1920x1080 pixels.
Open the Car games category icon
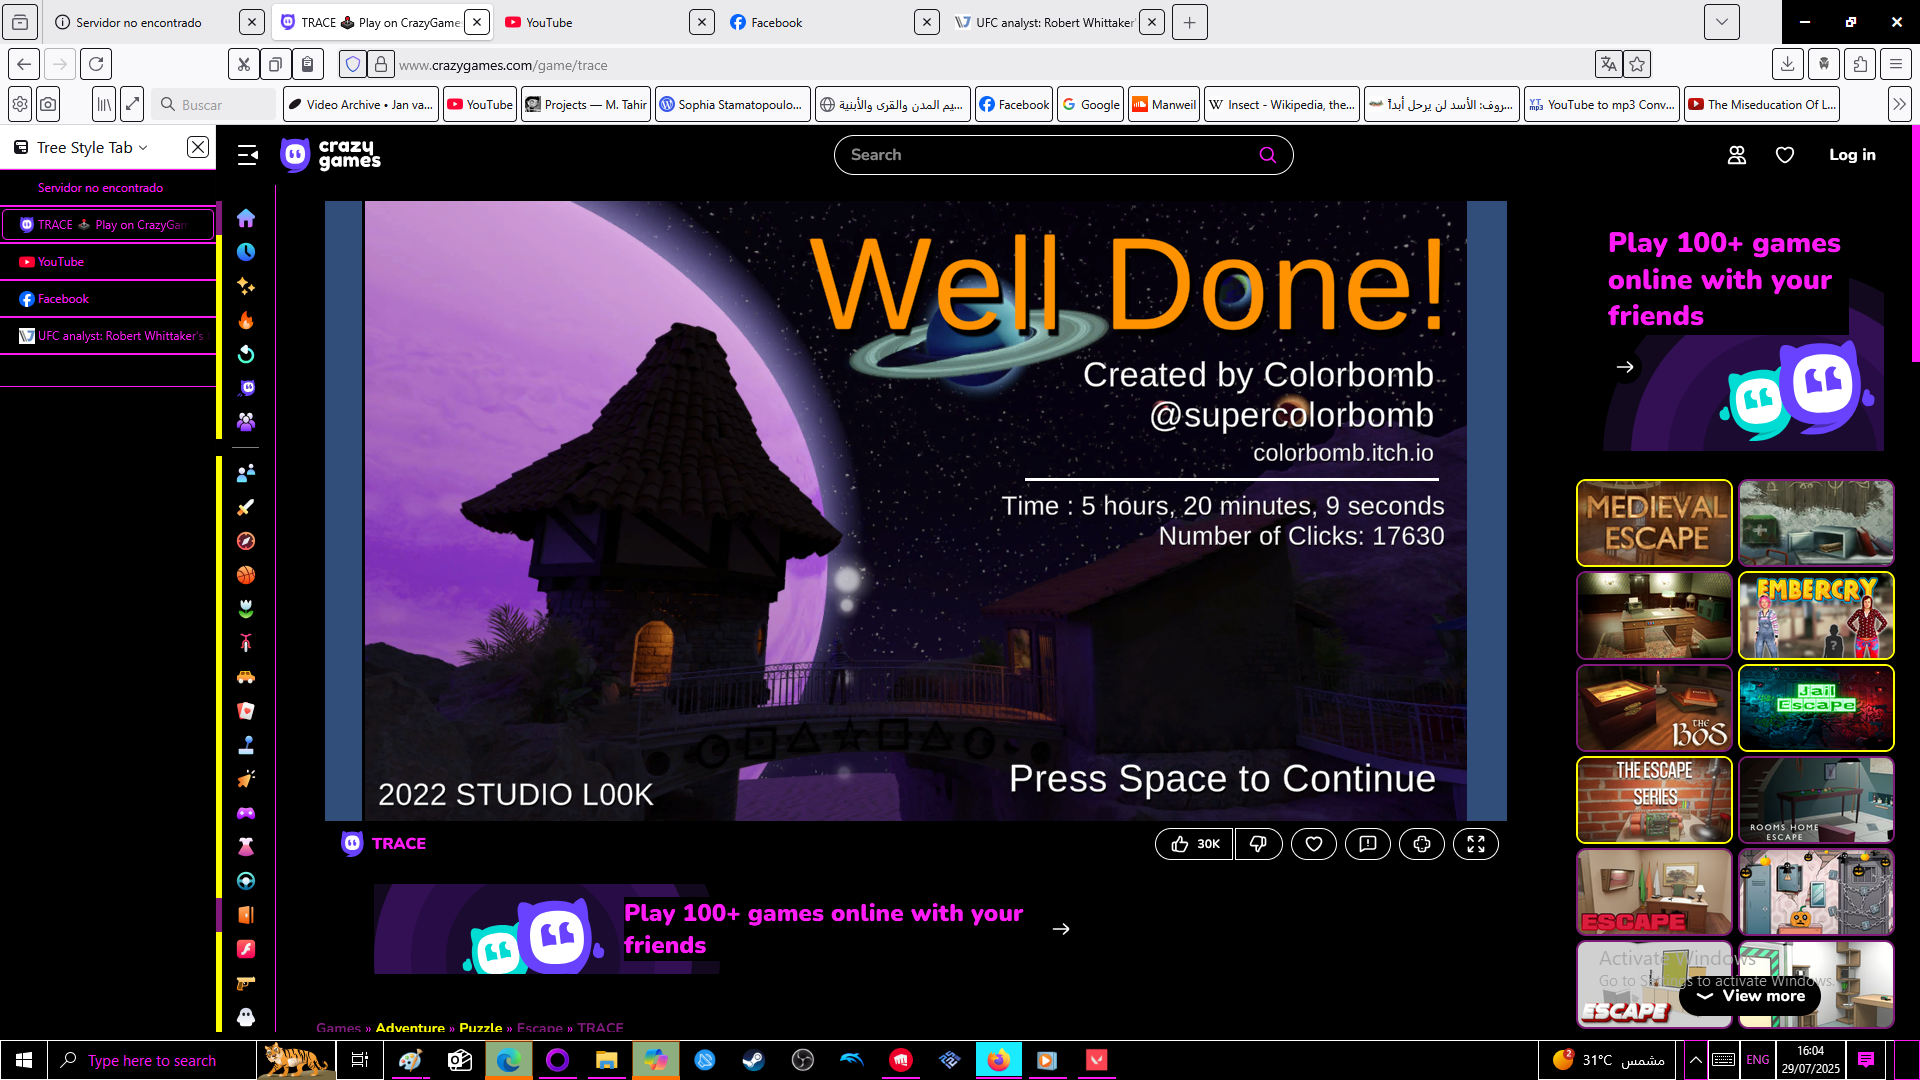coord(246,677)
